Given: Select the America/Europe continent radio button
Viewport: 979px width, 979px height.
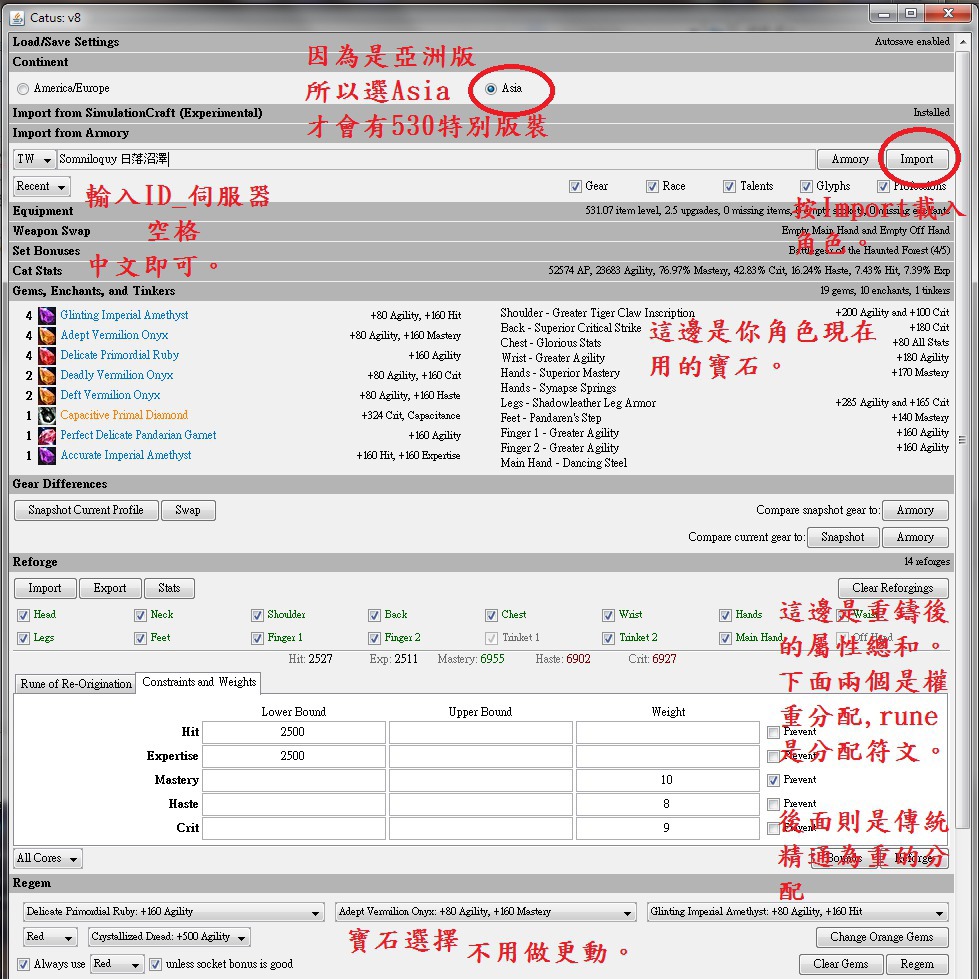Looking at the screenshot, I should (x=23, y=89).
